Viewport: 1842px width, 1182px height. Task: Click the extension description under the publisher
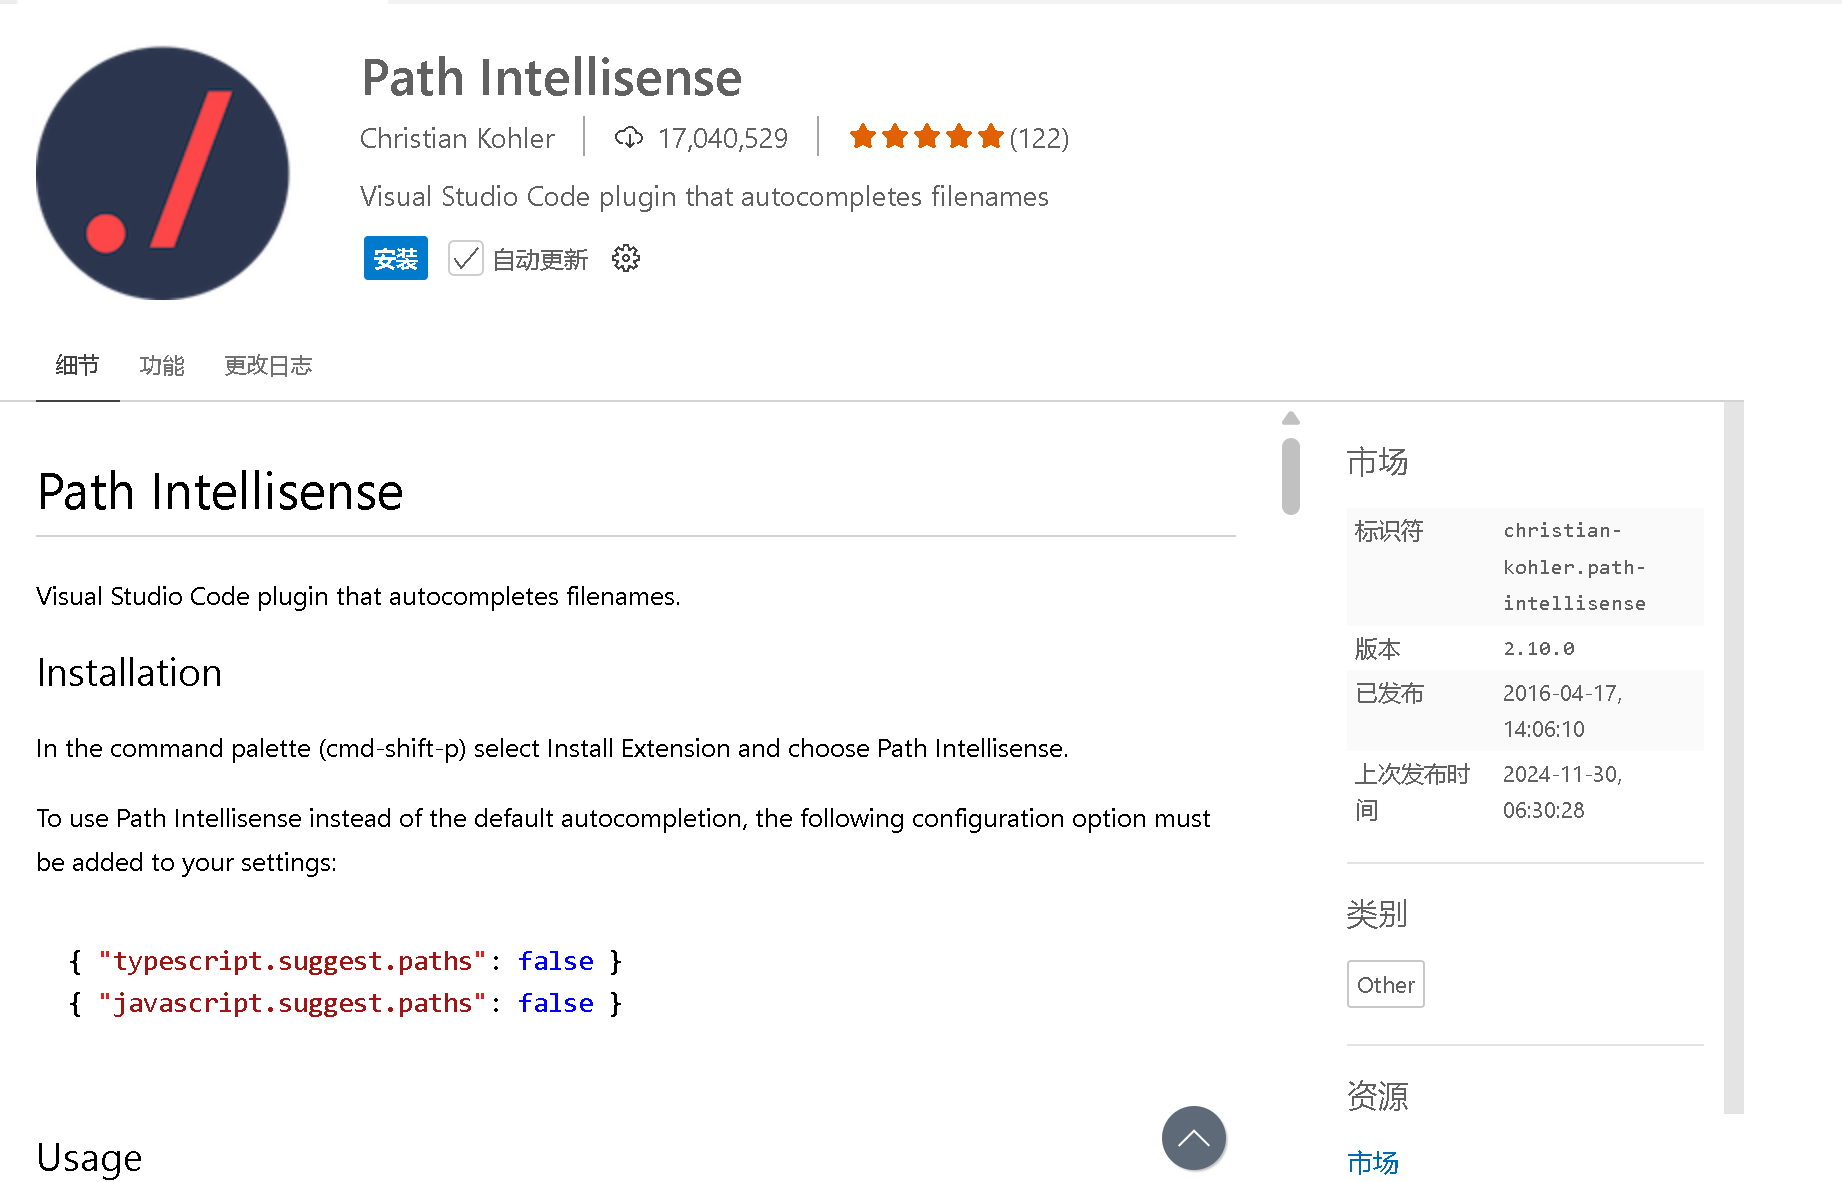tap(704, 196)
